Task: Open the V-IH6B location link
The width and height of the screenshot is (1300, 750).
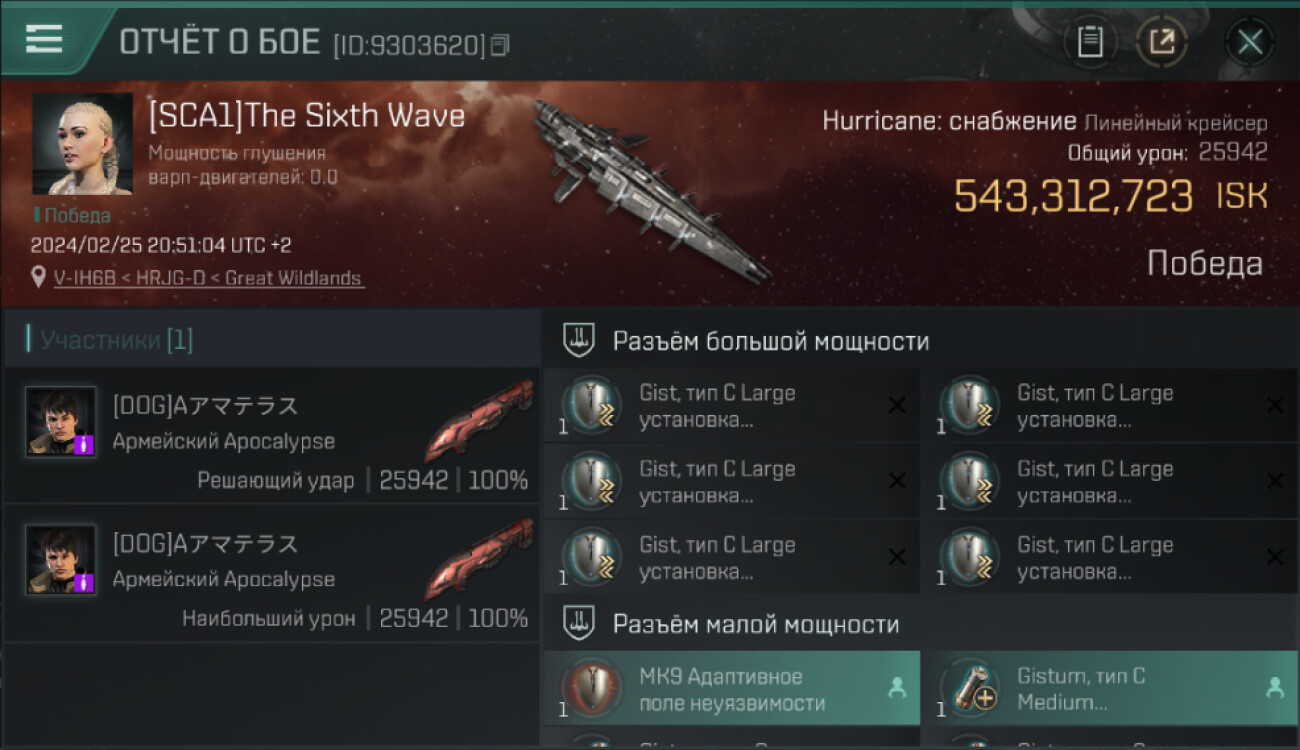Action: click(209, 278)
